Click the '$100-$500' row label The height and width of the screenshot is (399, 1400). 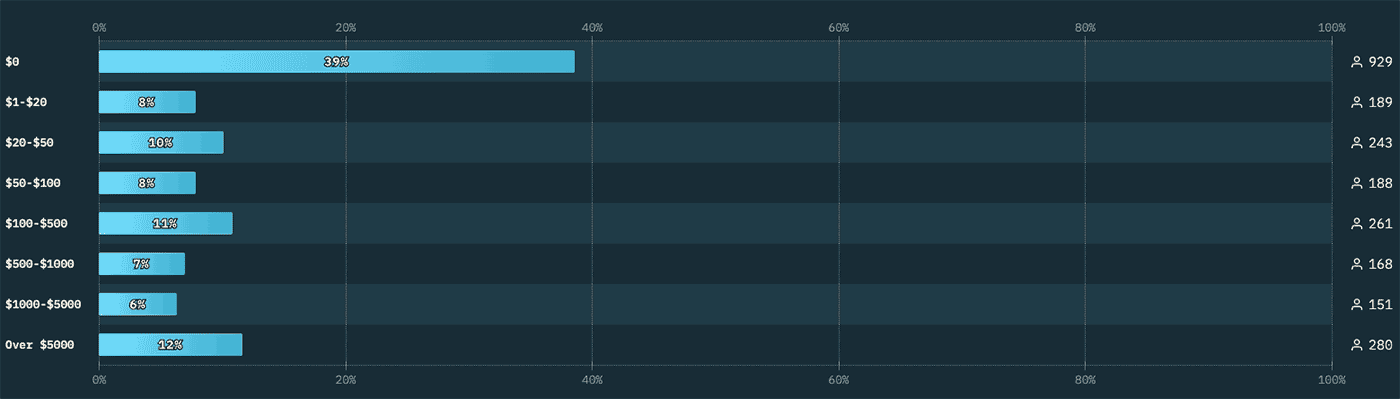click(36, 223)
